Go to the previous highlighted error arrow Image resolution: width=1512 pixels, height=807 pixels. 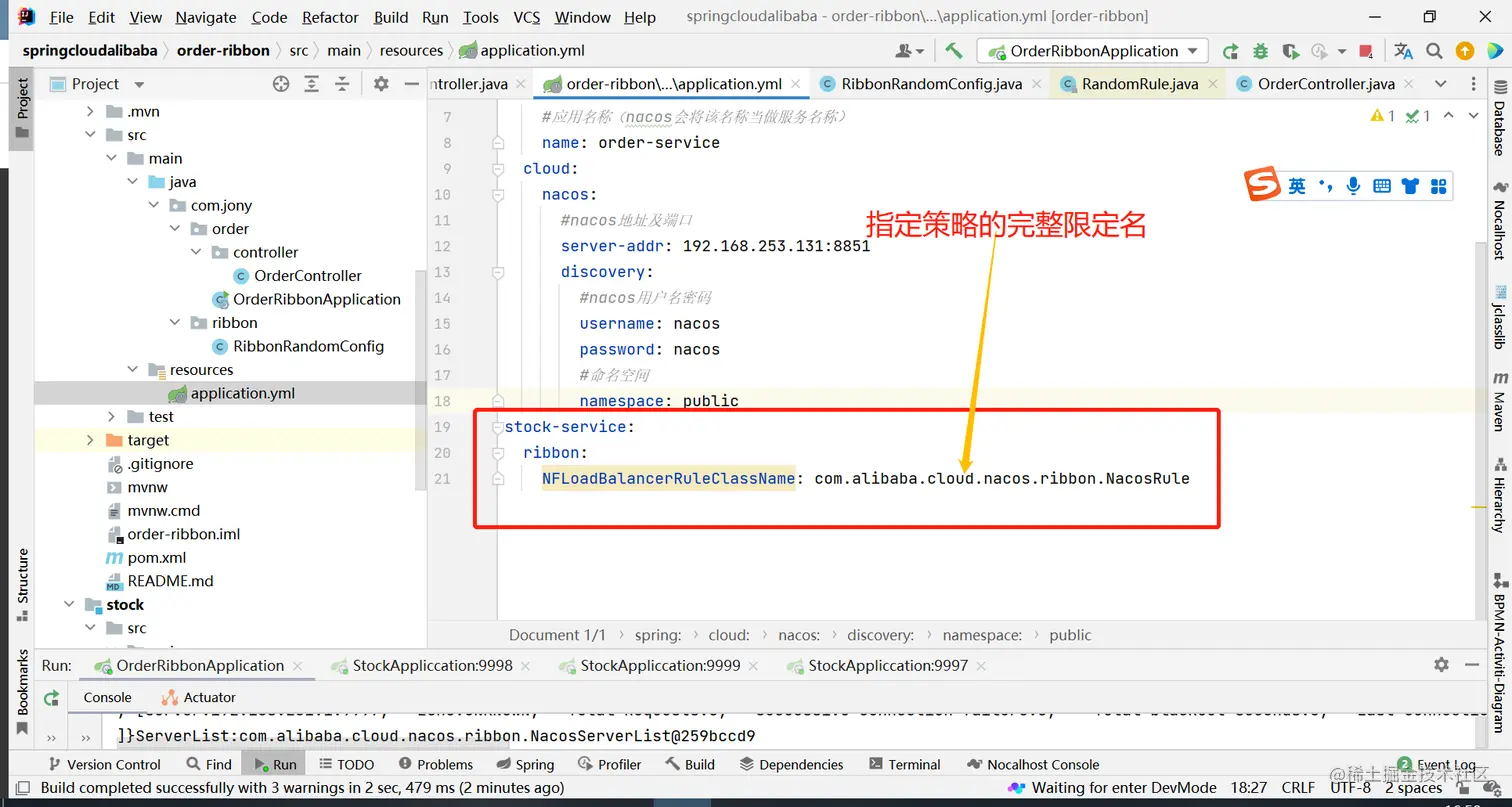pyautogui.click(x=1449, y=116)
